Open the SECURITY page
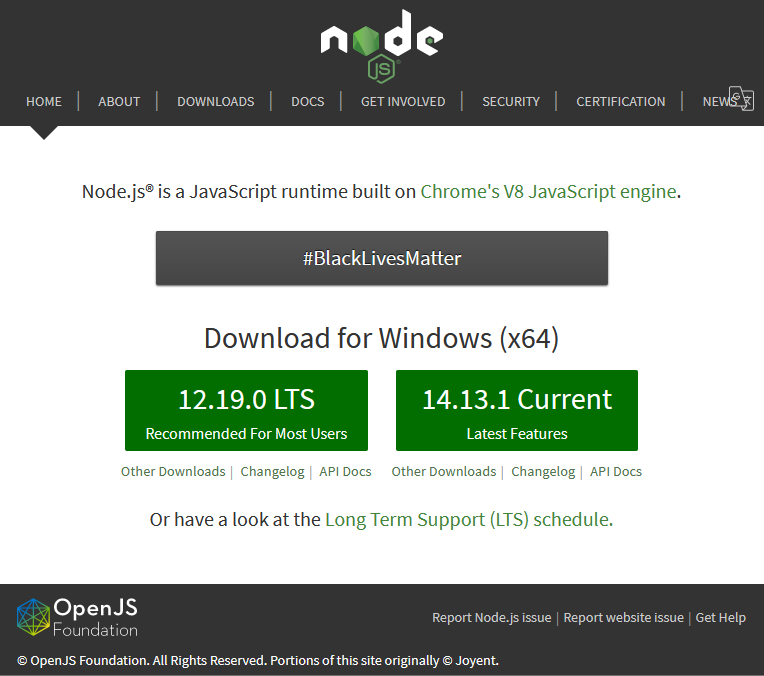Viewport: 764px width, 676px height. [511, 101]
